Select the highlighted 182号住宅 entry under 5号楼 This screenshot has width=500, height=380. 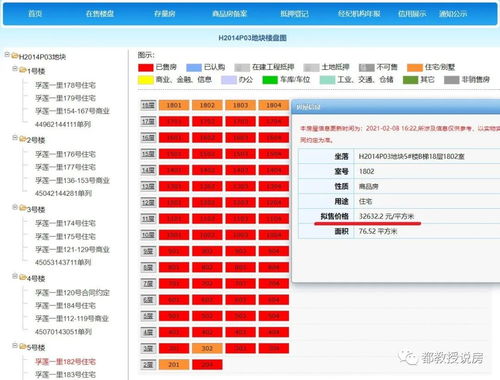pos(65,362)
